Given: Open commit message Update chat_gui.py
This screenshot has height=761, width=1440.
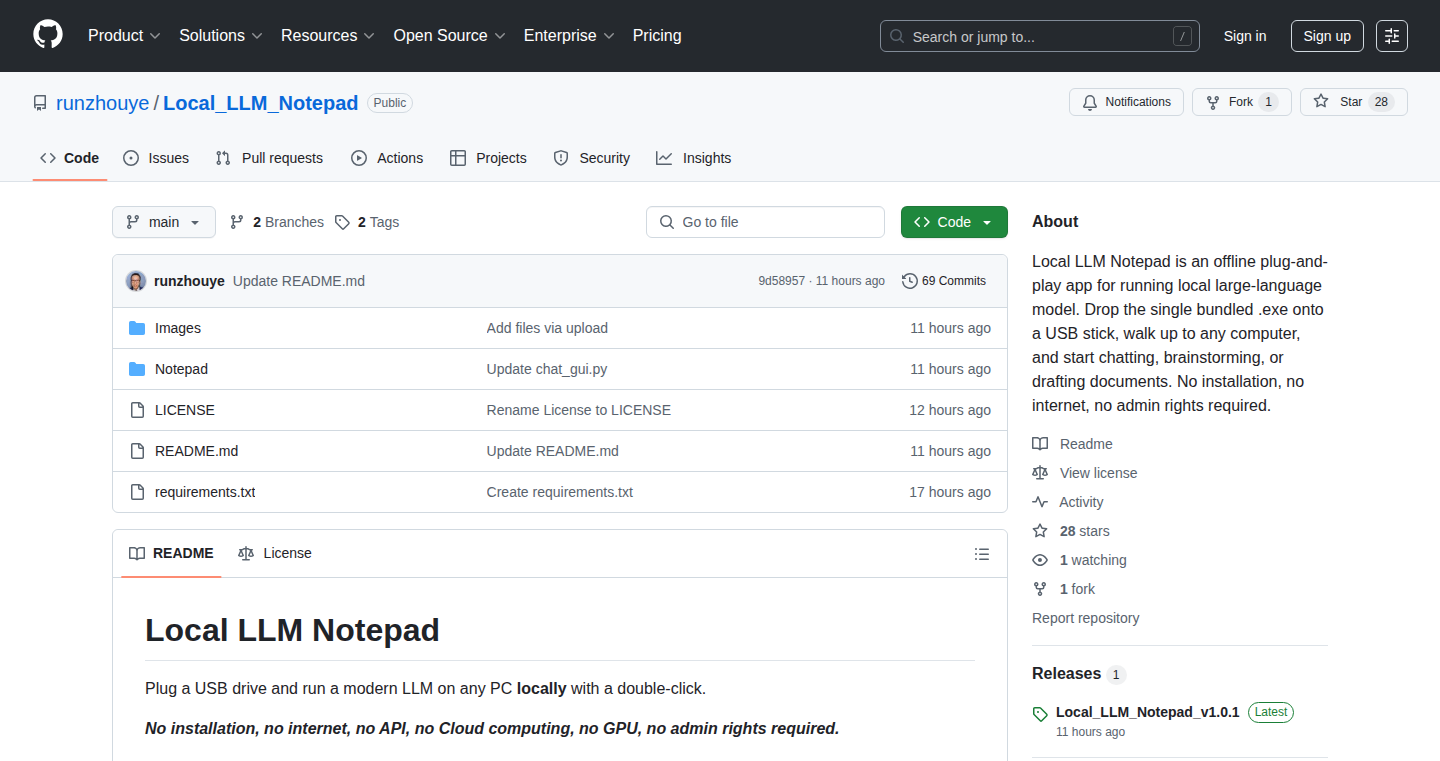Looking at the screenshot, I should (547, 369).
